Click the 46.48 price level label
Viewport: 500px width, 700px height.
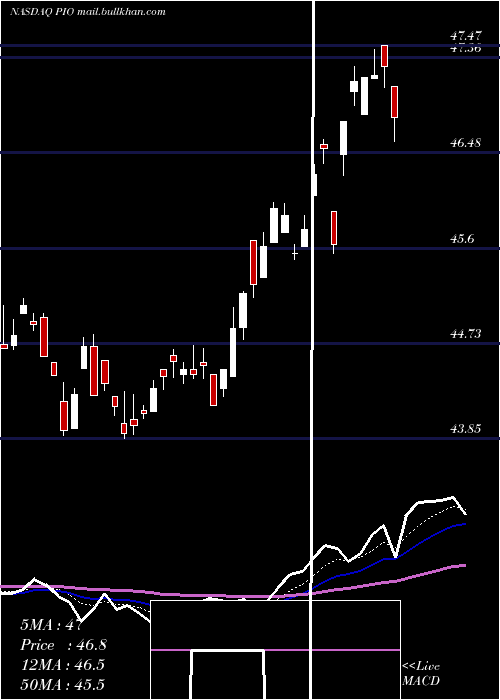point(466,143)
